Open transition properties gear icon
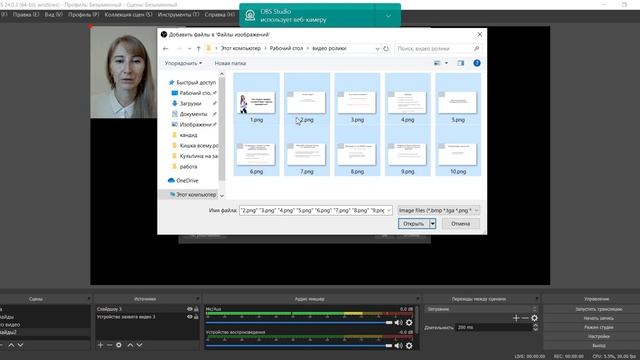This screenshot has width=640, height=360. coord(534,318)
